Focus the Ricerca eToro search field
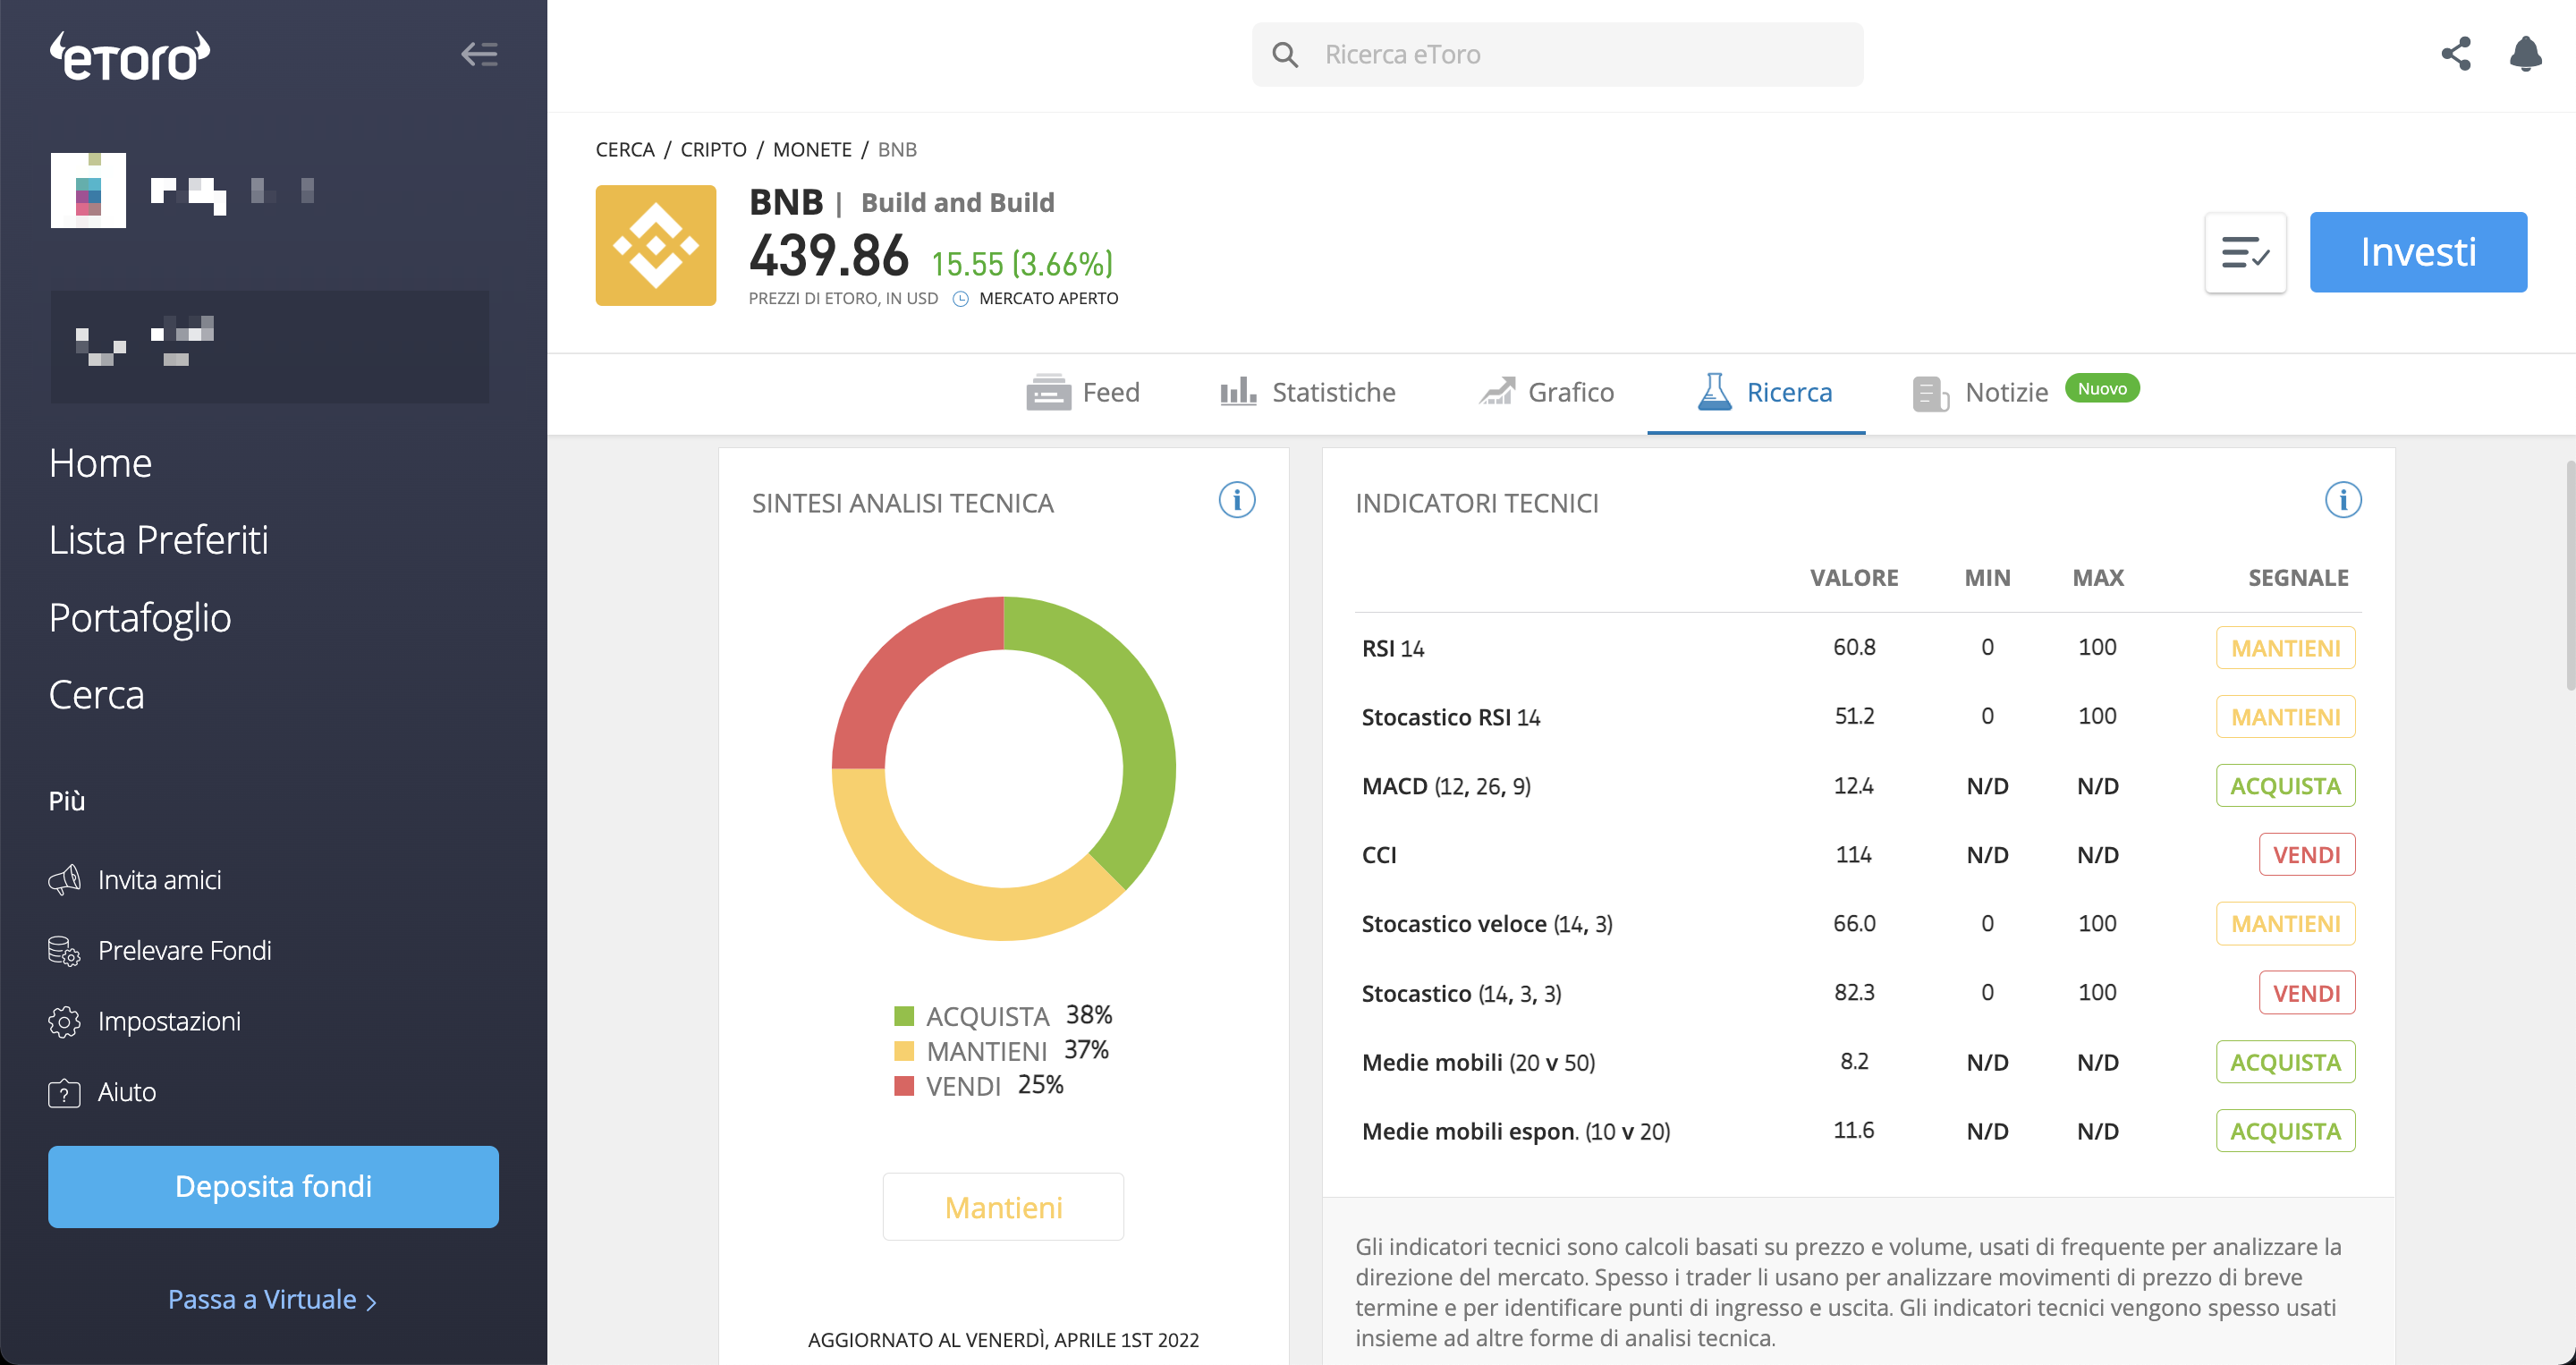The height and width of the screenshot is (1365, 2576). coord(1557,54)
